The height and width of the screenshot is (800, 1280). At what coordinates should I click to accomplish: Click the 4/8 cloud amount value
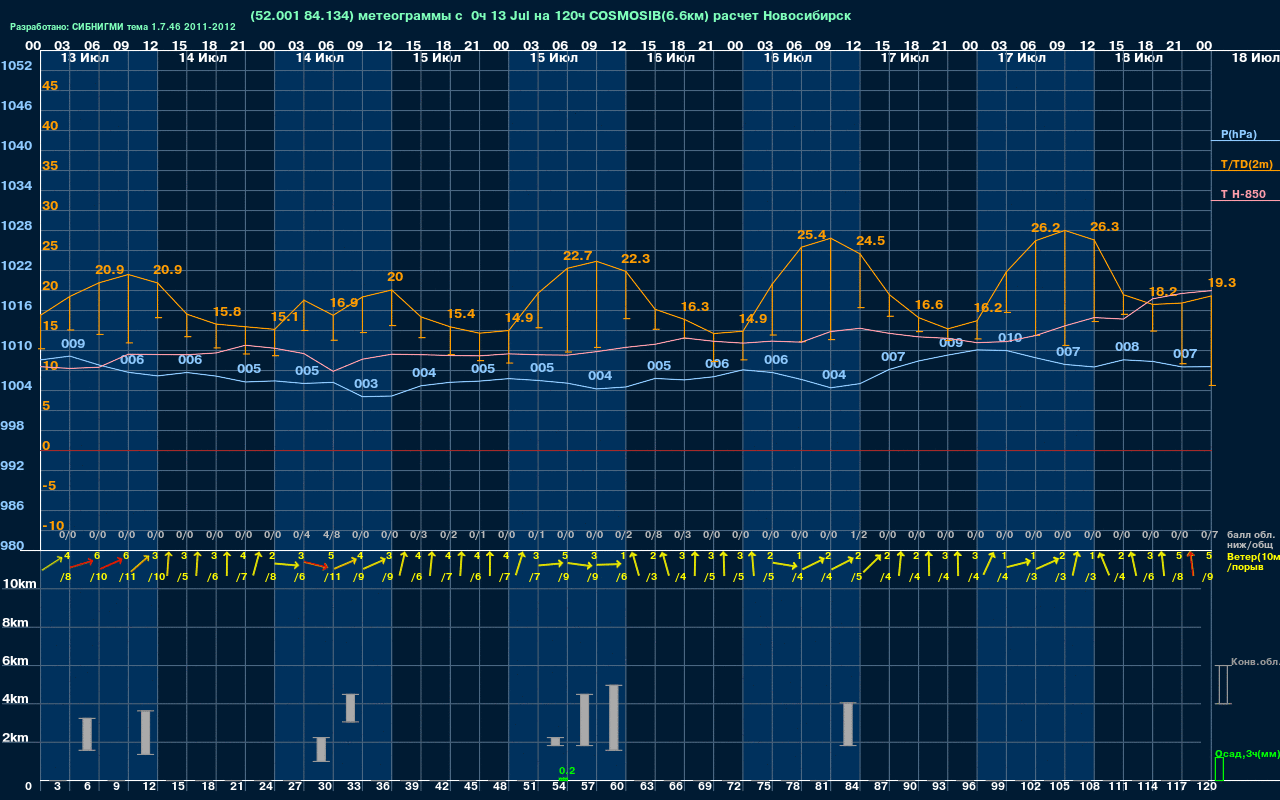point(331,535)
